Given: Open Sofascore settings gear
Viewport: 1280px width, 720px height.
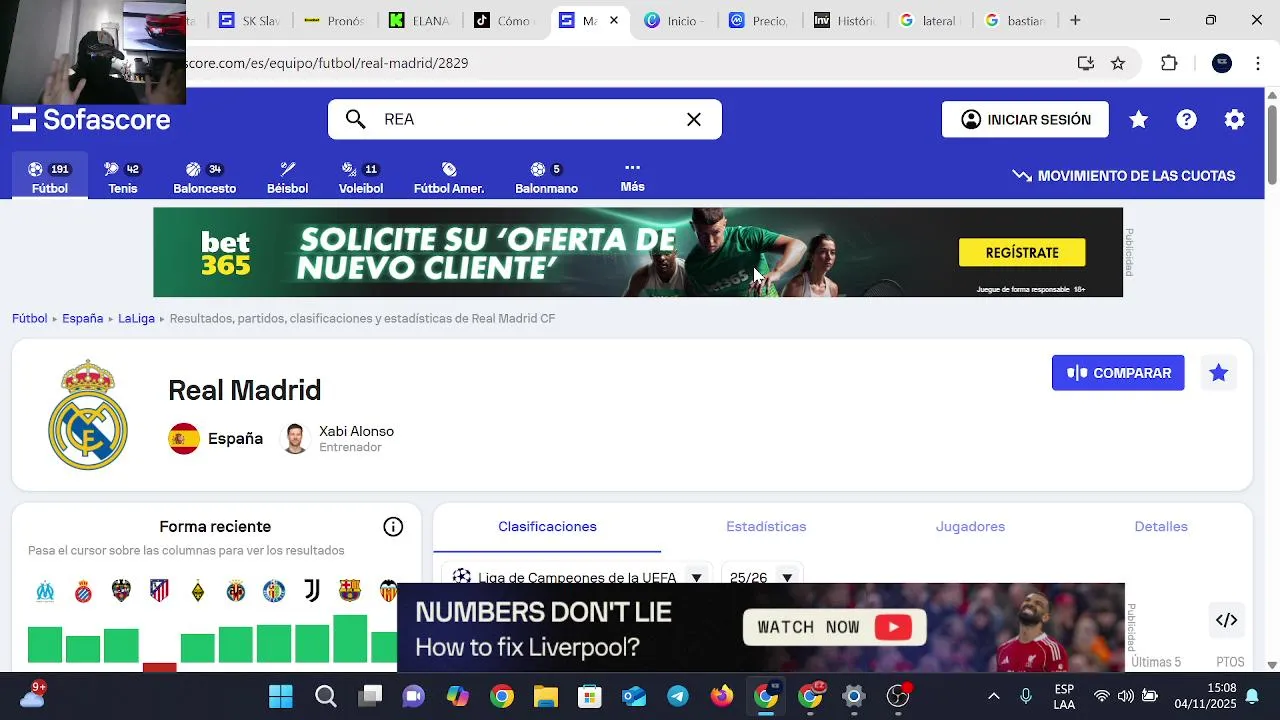Looking at the screenshot, I should [x=1235, y=120].
